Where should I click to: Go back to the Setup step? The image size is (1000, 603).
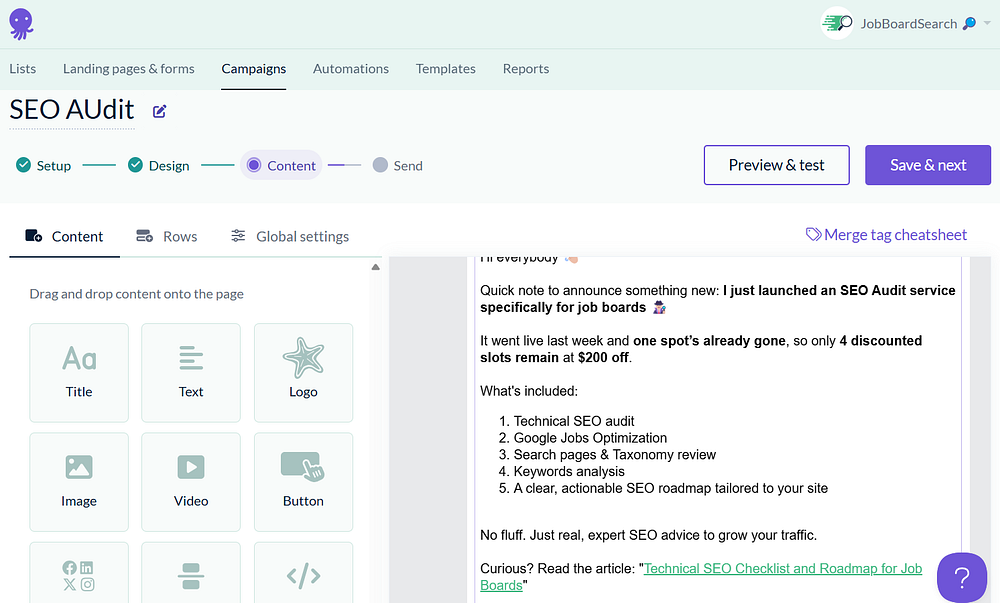pyautogui.click(x=44, y=166)
